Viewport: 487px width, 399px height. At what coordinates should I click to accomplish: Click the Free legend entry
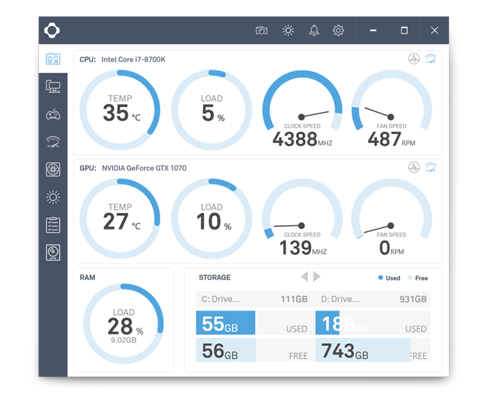(x=418, y=278)
